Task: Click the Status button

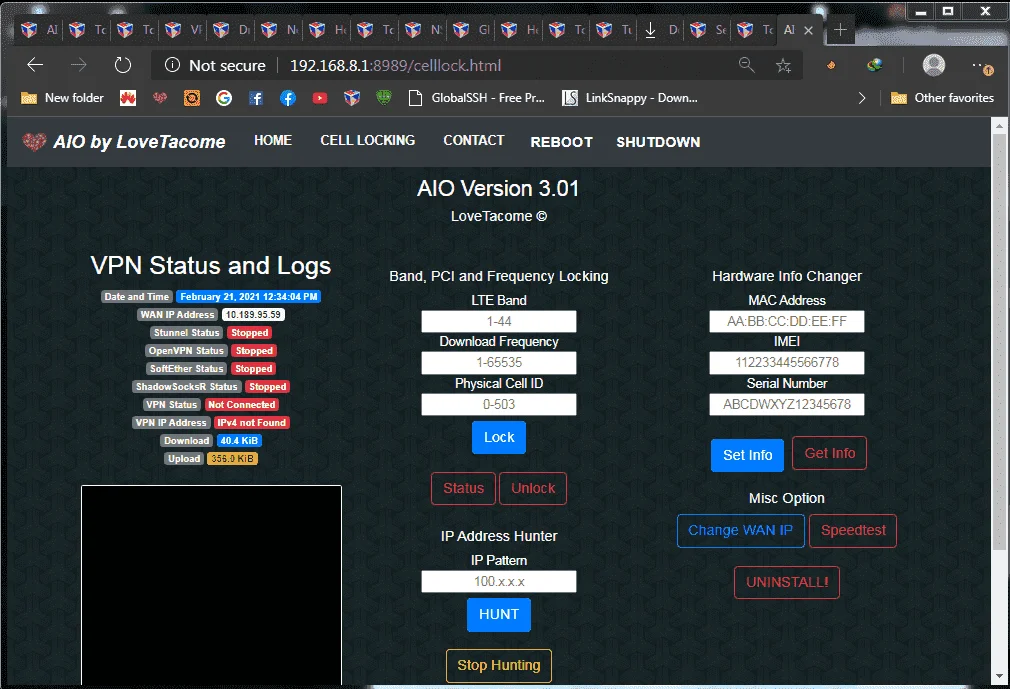Action: click(463, 488)
